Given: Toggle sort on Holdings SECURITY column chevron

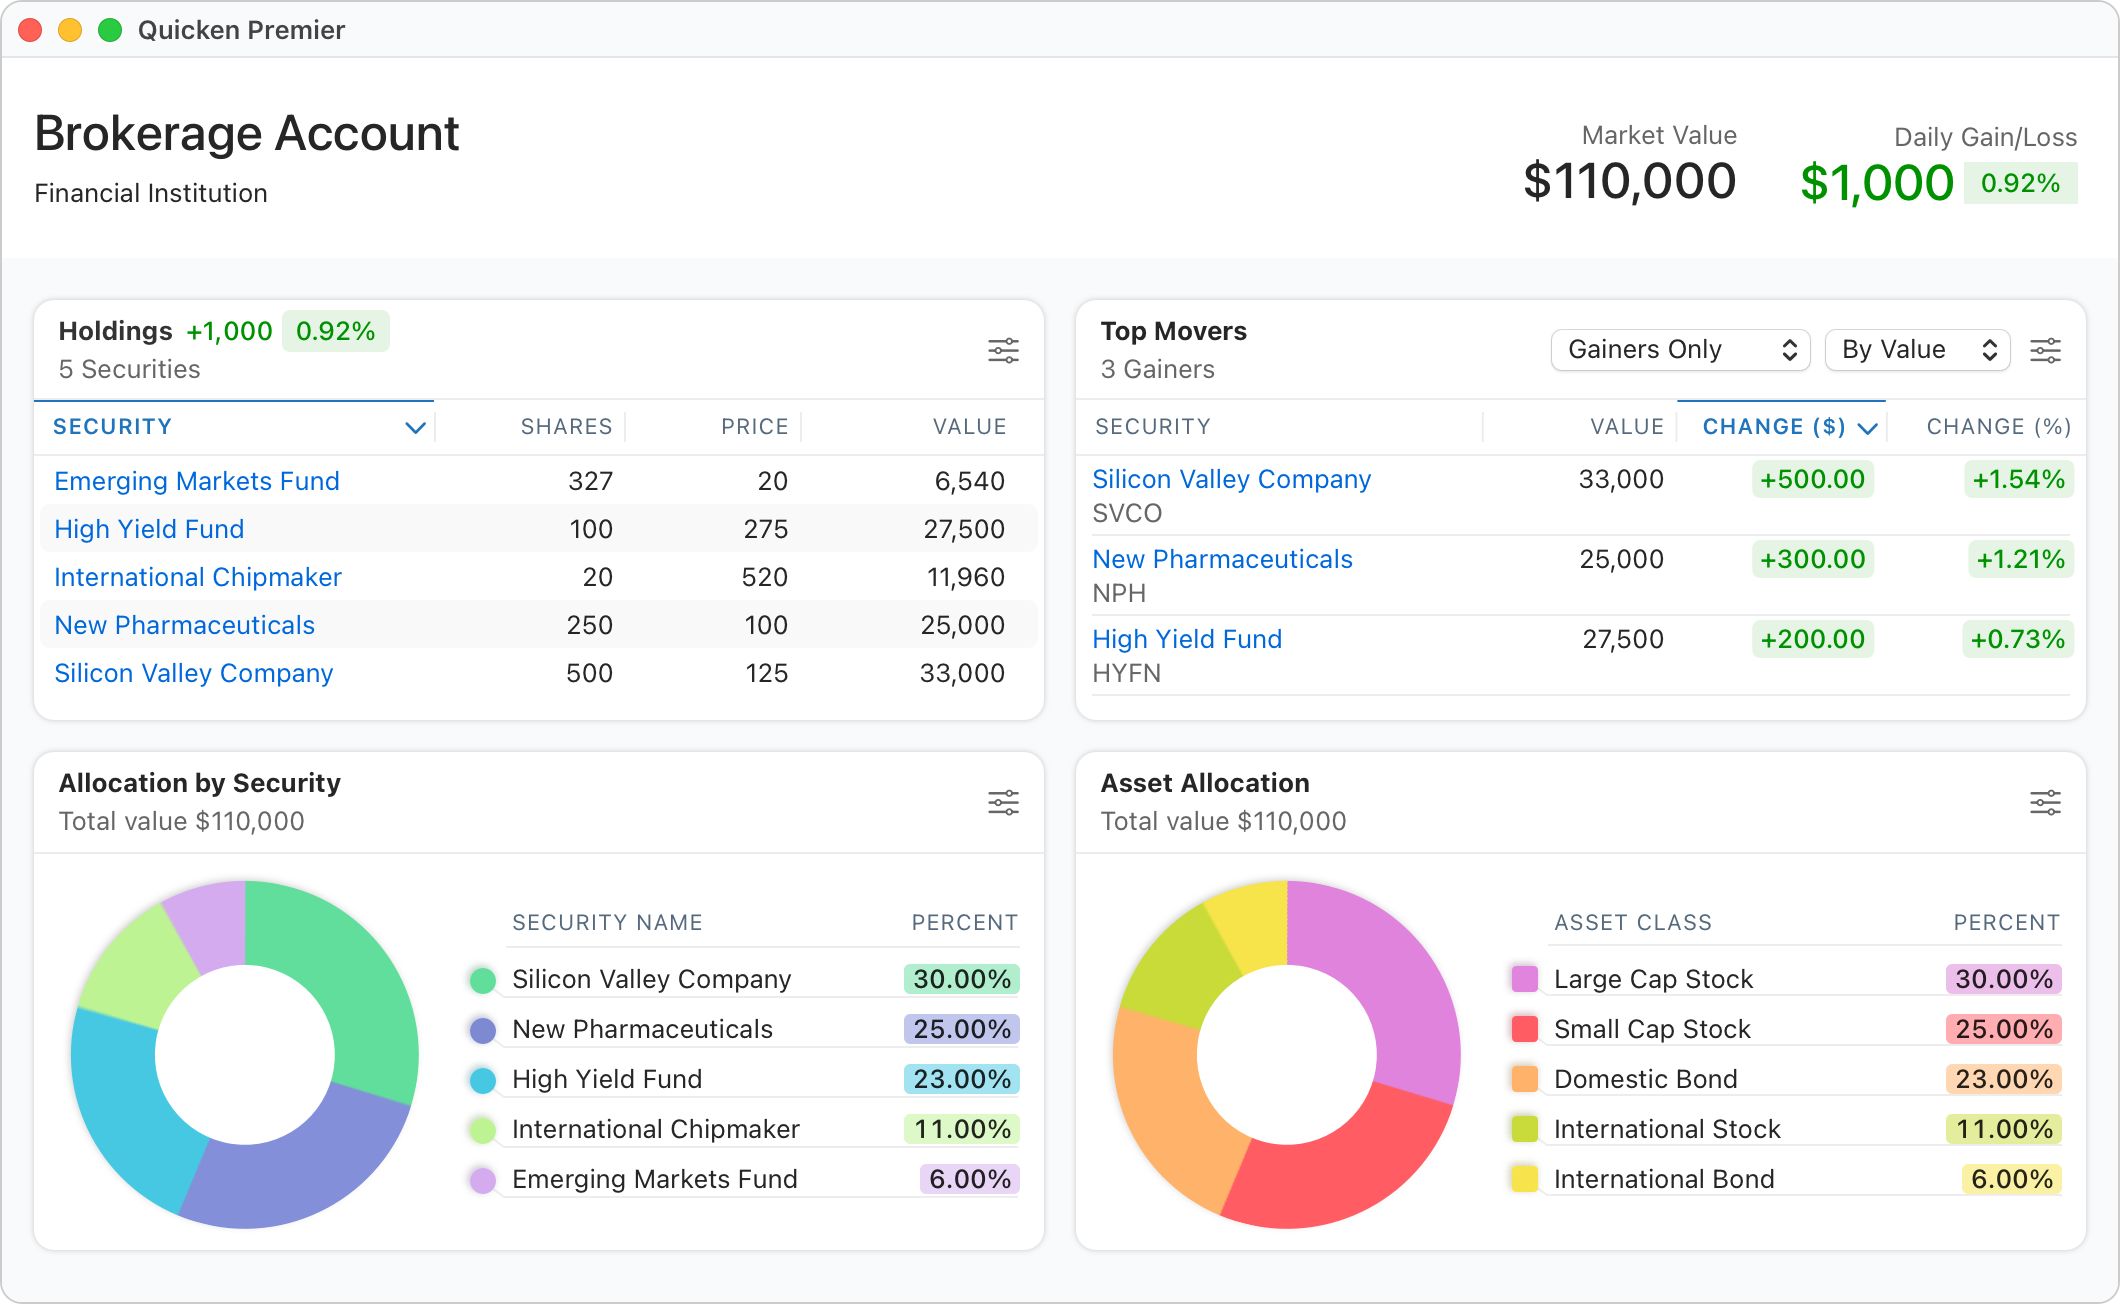Looking at the screenshot, I should coord(415,428).
